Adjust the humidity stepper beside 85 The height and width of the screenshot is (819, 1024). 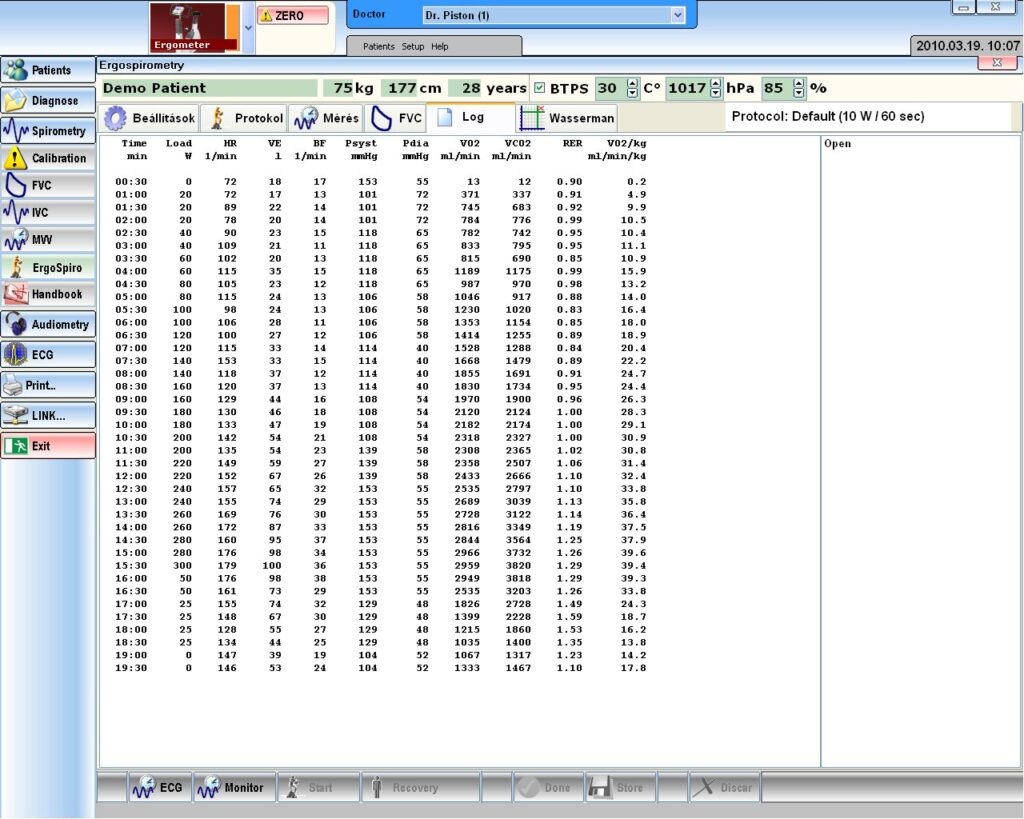(x=799, y=88)
